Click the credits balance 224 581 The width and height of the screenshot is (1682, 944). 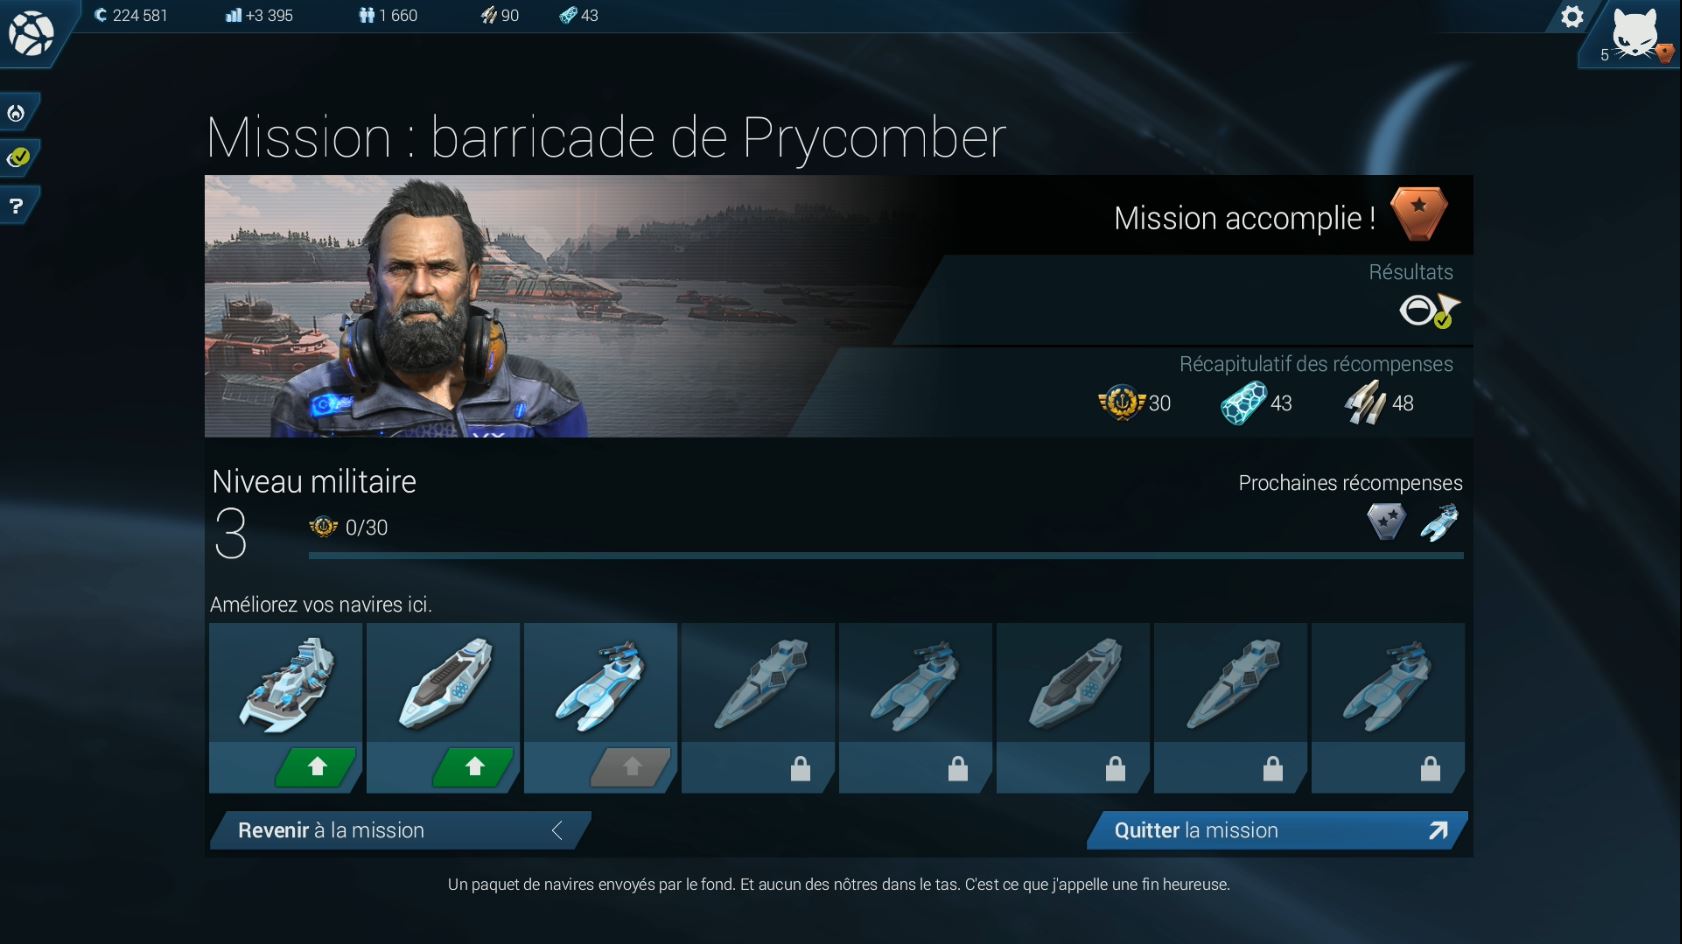pyautogui.click(x=131, y=15)
